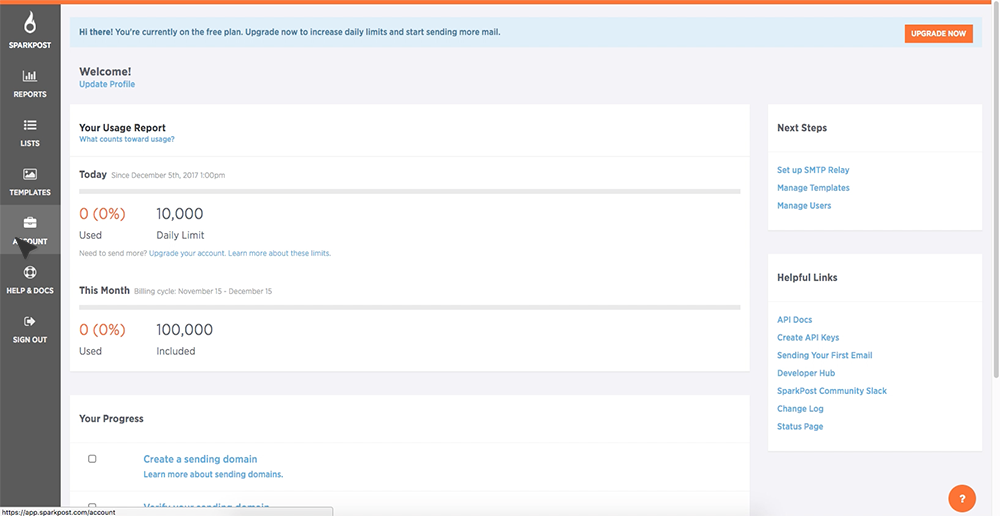Click the page vertical scrollbar
Screen dimensions: 1000x516
[x=995, y=200]
